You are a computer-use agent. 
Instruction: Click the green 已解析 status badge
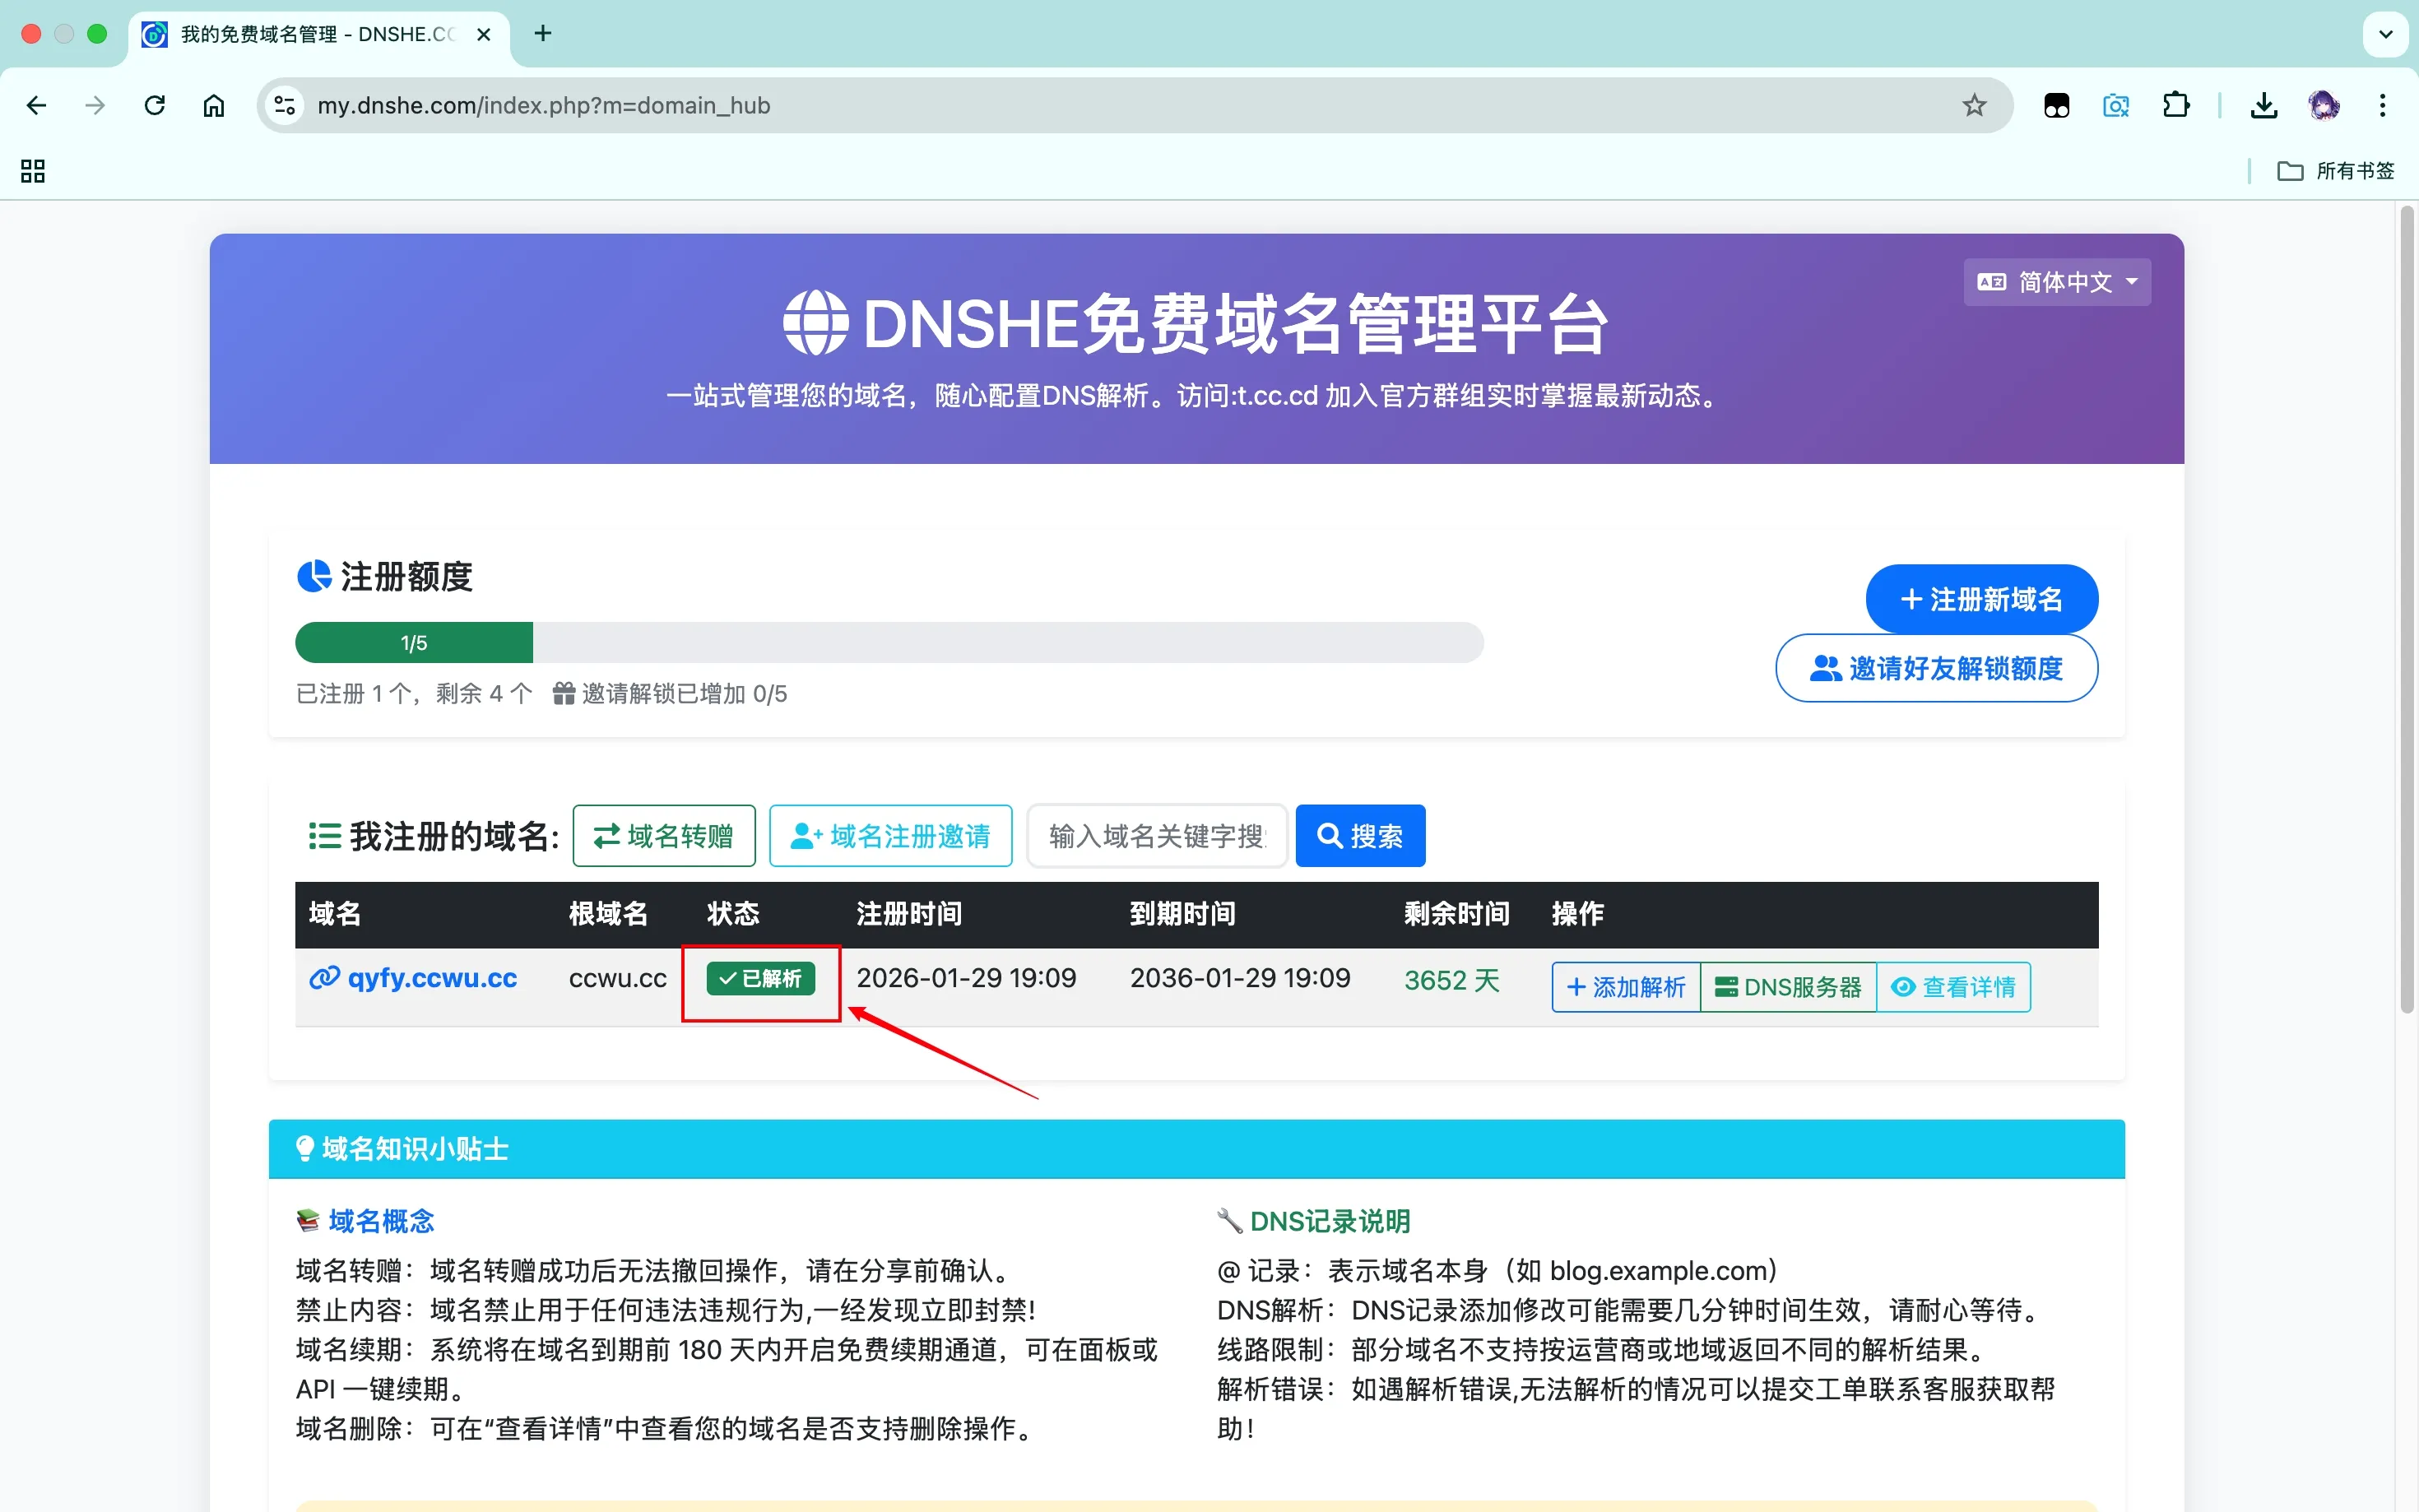pyautogui.click(x=760, y=978)
